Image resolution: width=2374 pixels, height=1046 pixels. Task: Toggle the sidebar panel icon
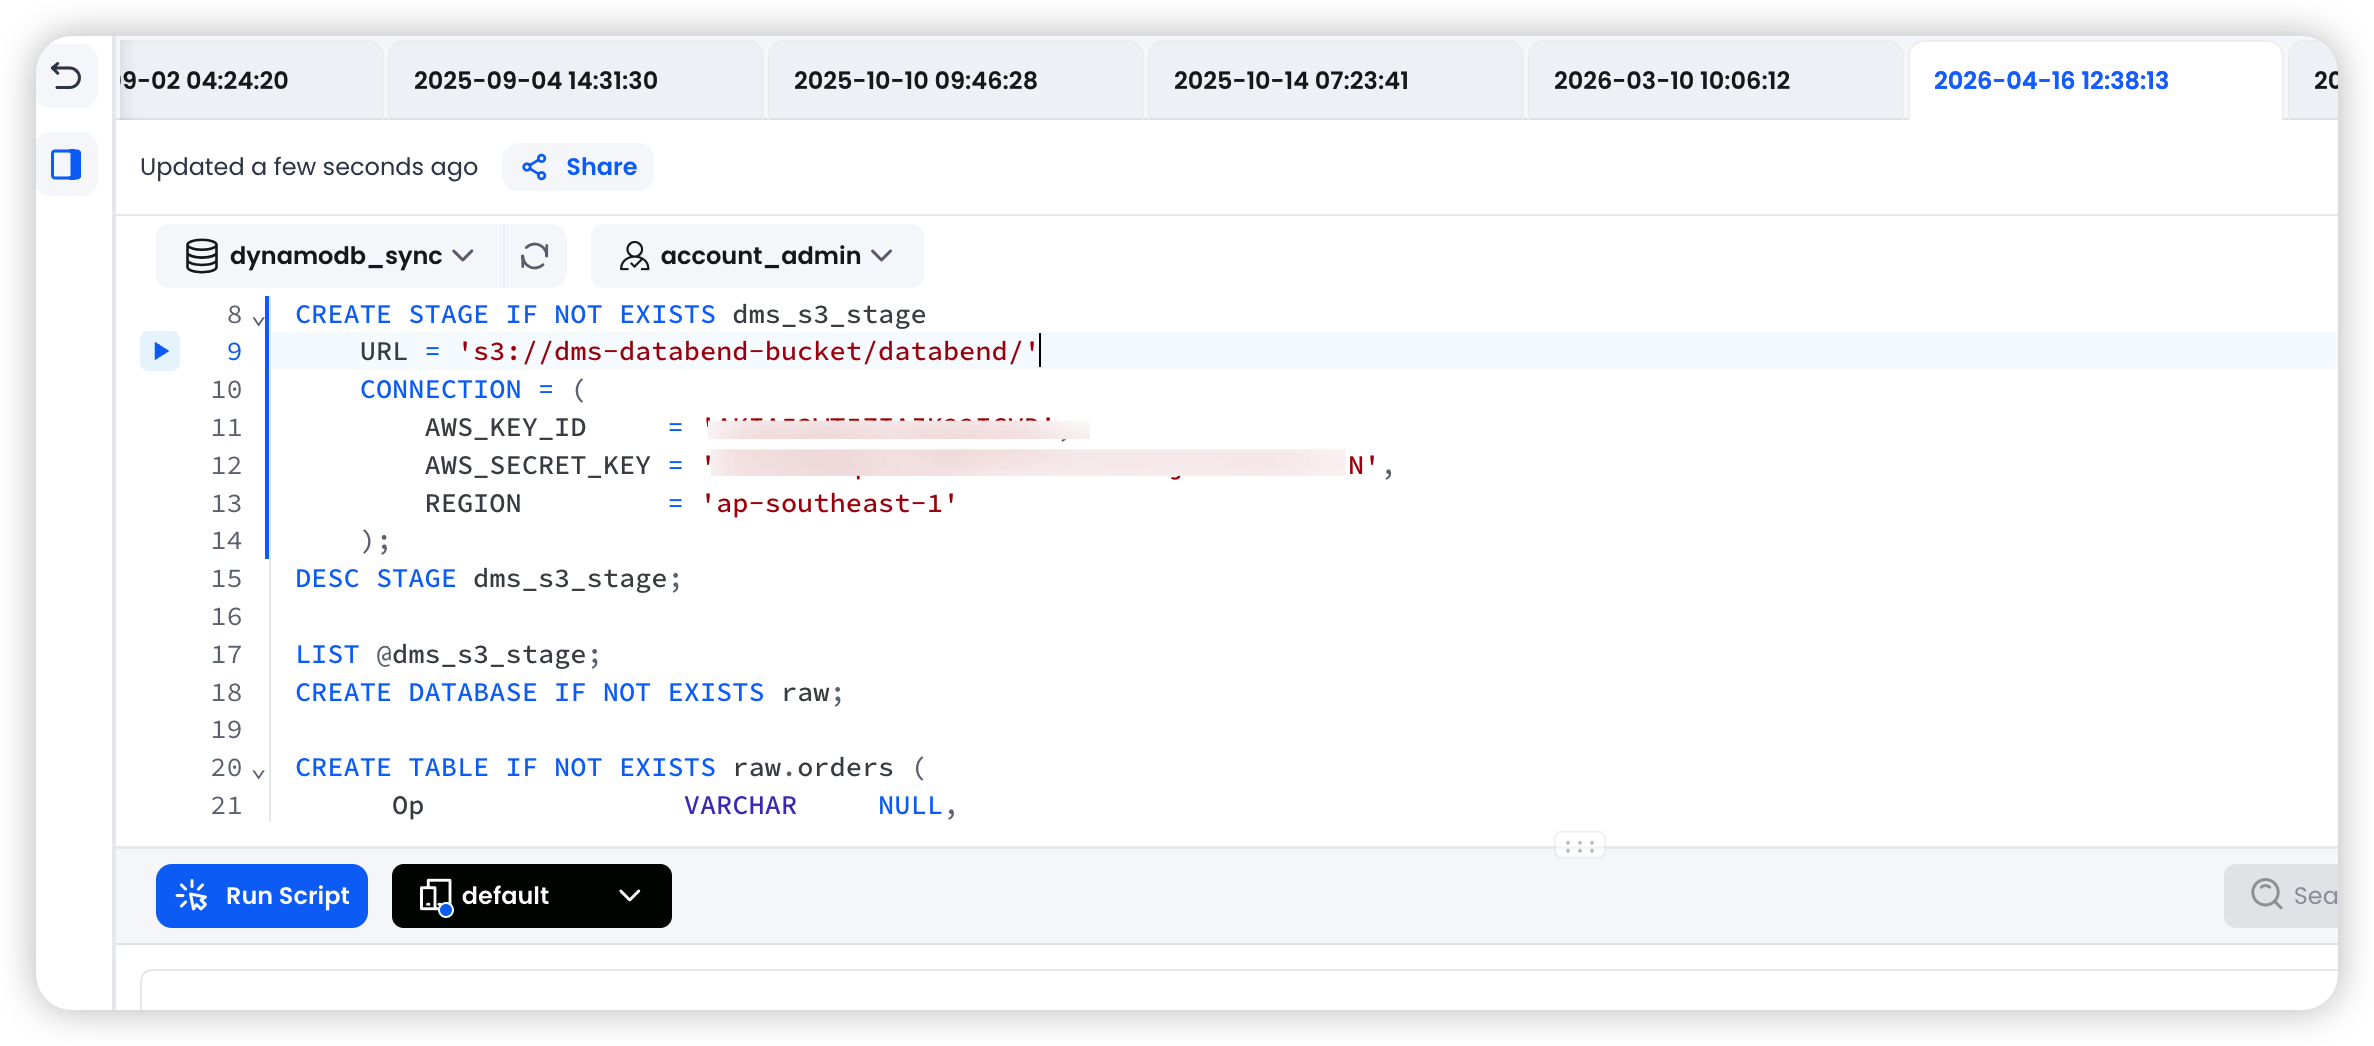pyautogui.click(x=66, y=164)
